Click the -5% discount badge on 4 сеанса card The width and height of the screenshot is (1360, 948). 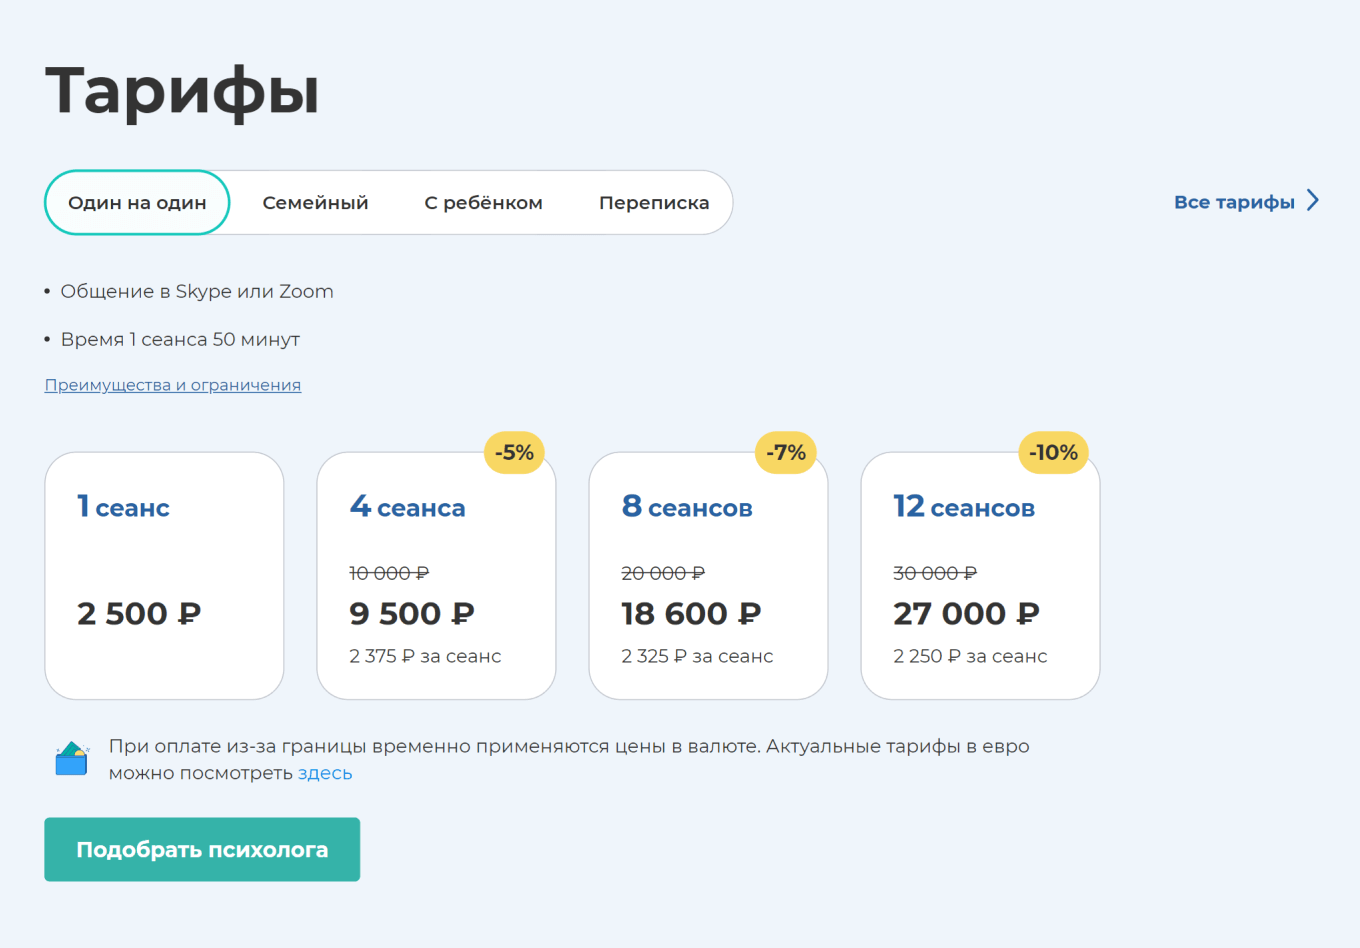(513, 452)
